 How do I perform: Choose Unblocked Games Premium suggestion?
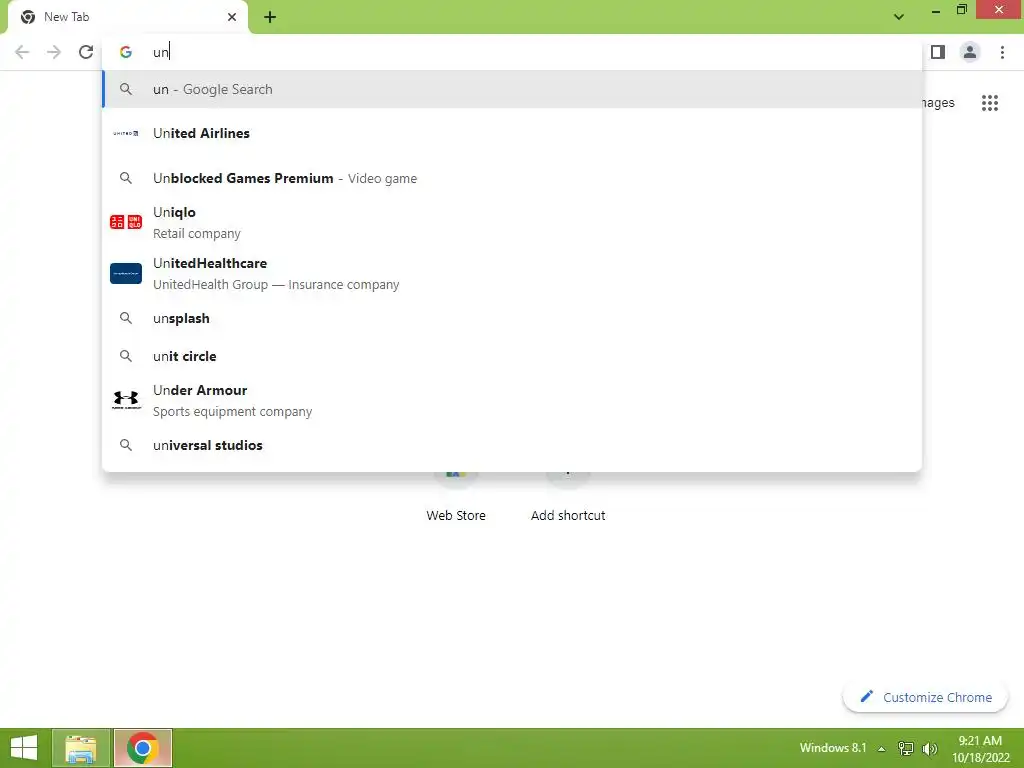(512, 178)
